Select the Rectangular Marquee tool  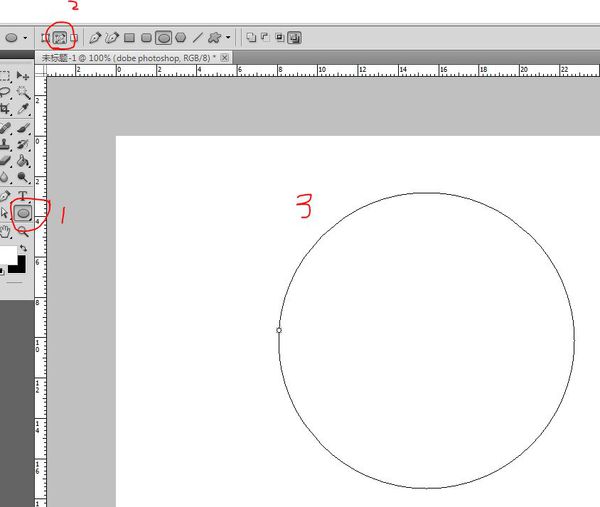tap(4, 76)
